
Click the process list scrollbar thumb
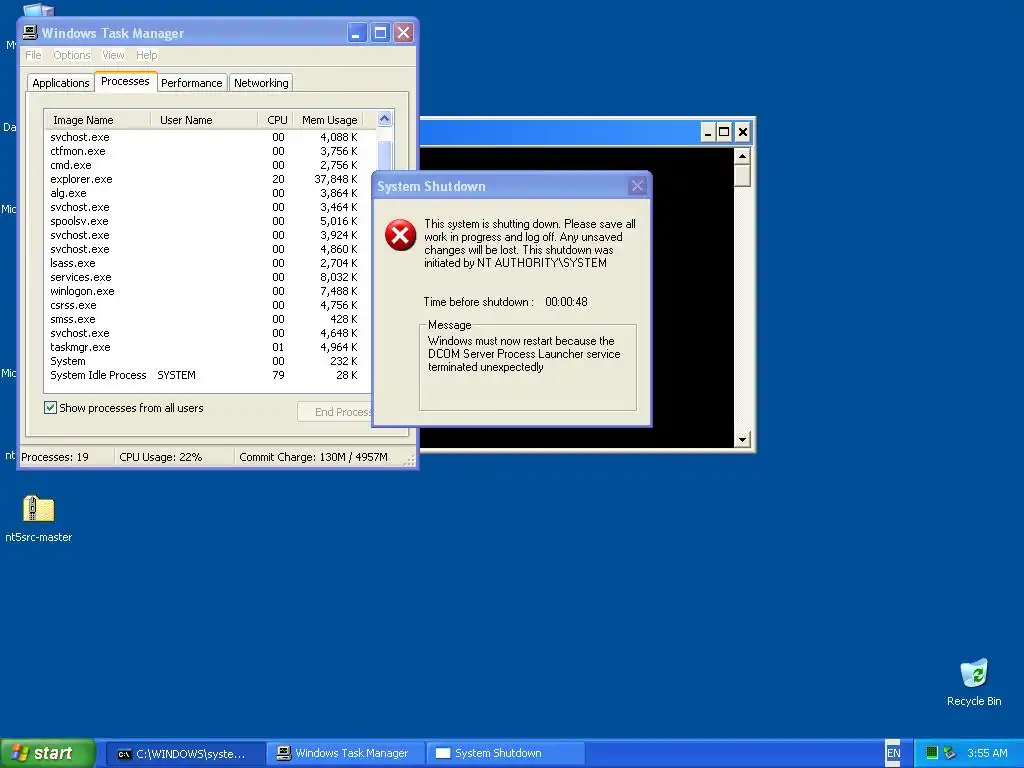pos(385,157)
